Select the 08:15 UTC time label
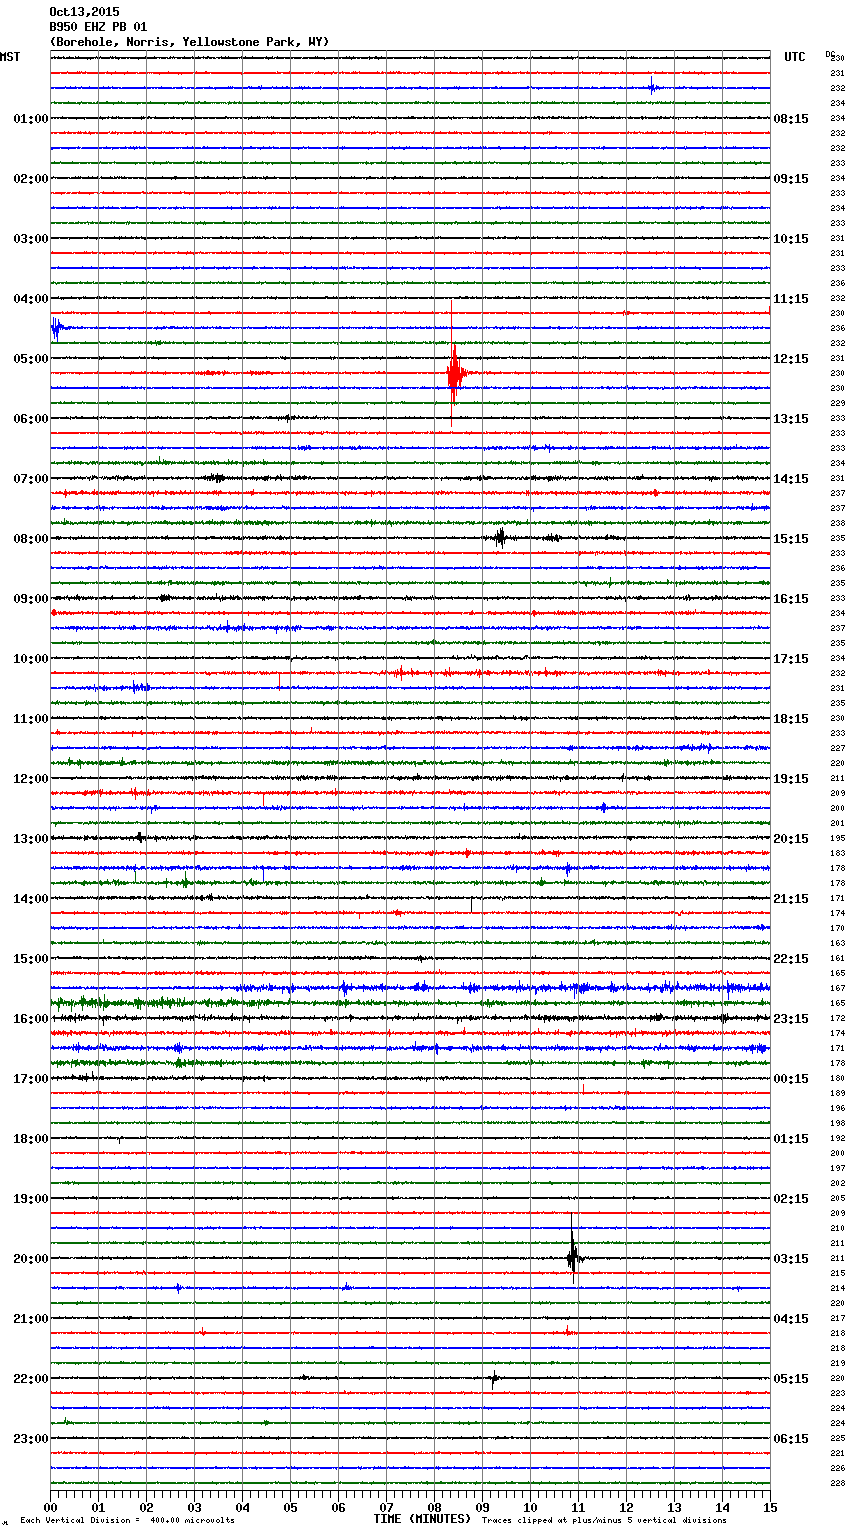Viewport: 850px width, 1534px height. (791, 119)
